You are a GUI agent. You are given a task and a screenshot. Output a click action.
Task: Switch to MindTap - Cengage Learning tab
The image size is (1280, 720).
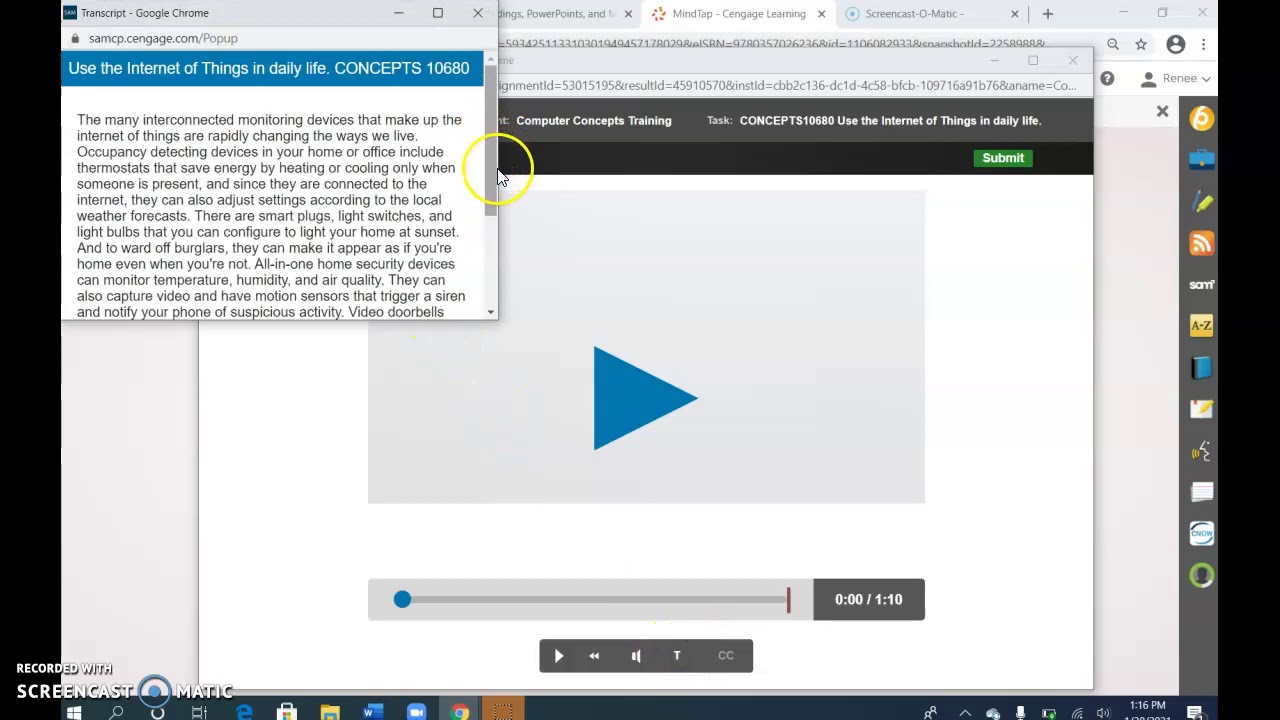coord(738,14)
